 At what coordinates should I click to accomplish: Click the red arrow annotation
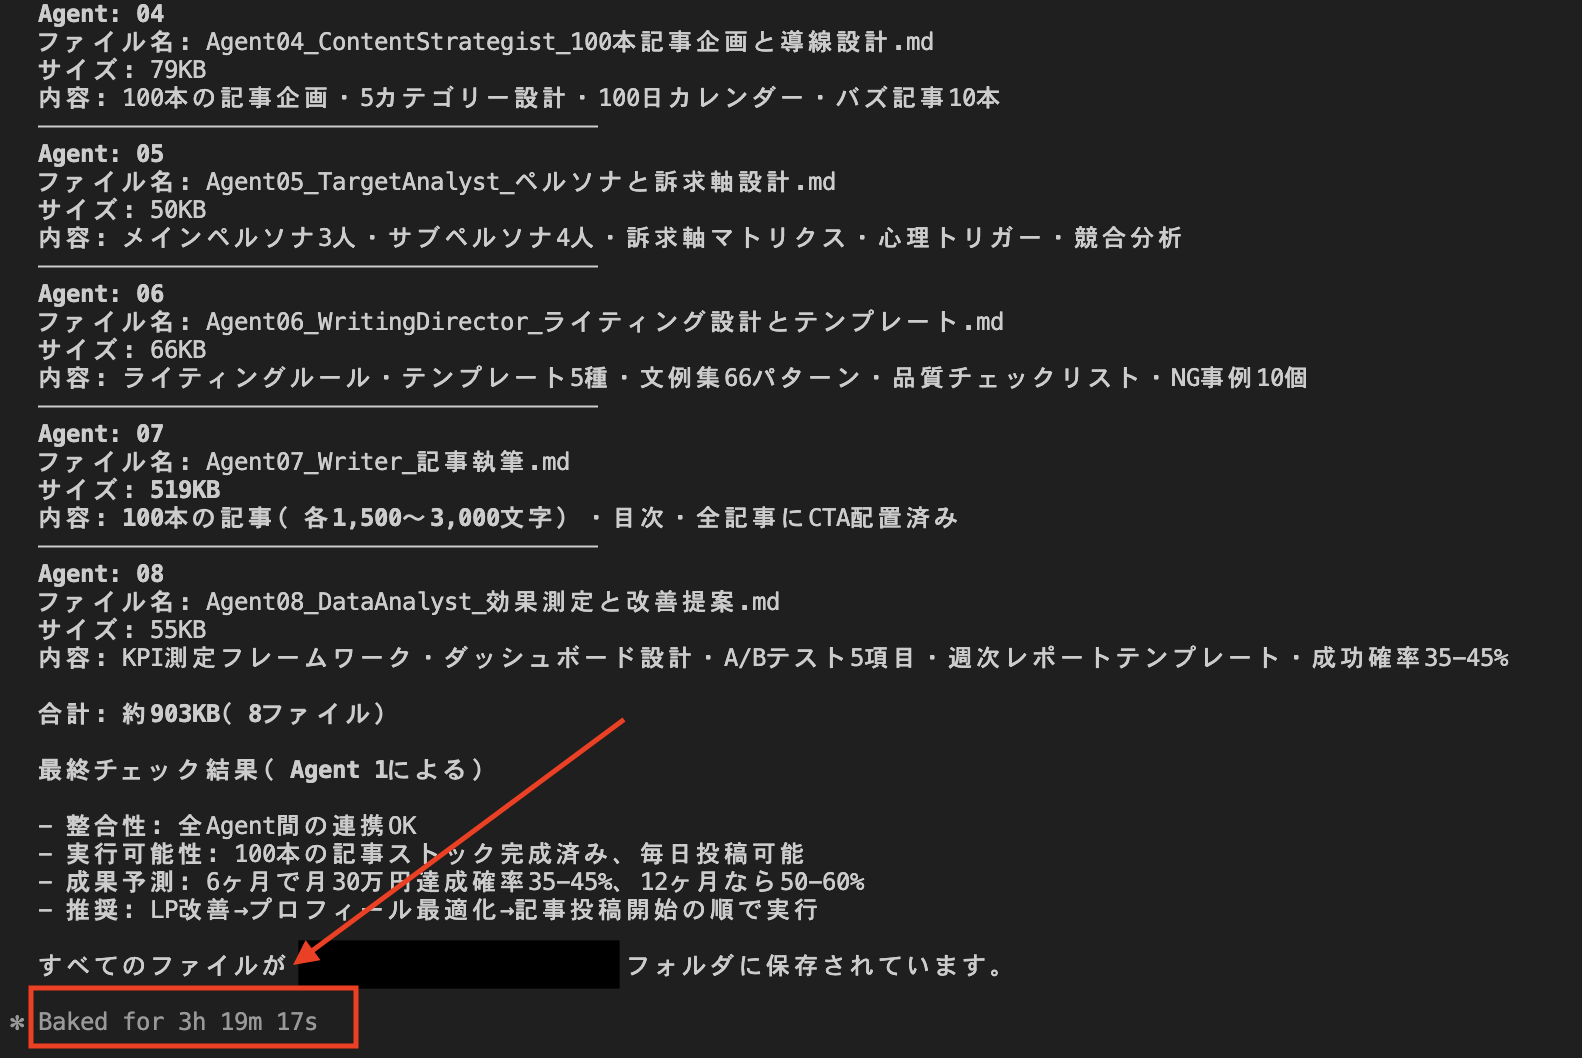point(460,841)
